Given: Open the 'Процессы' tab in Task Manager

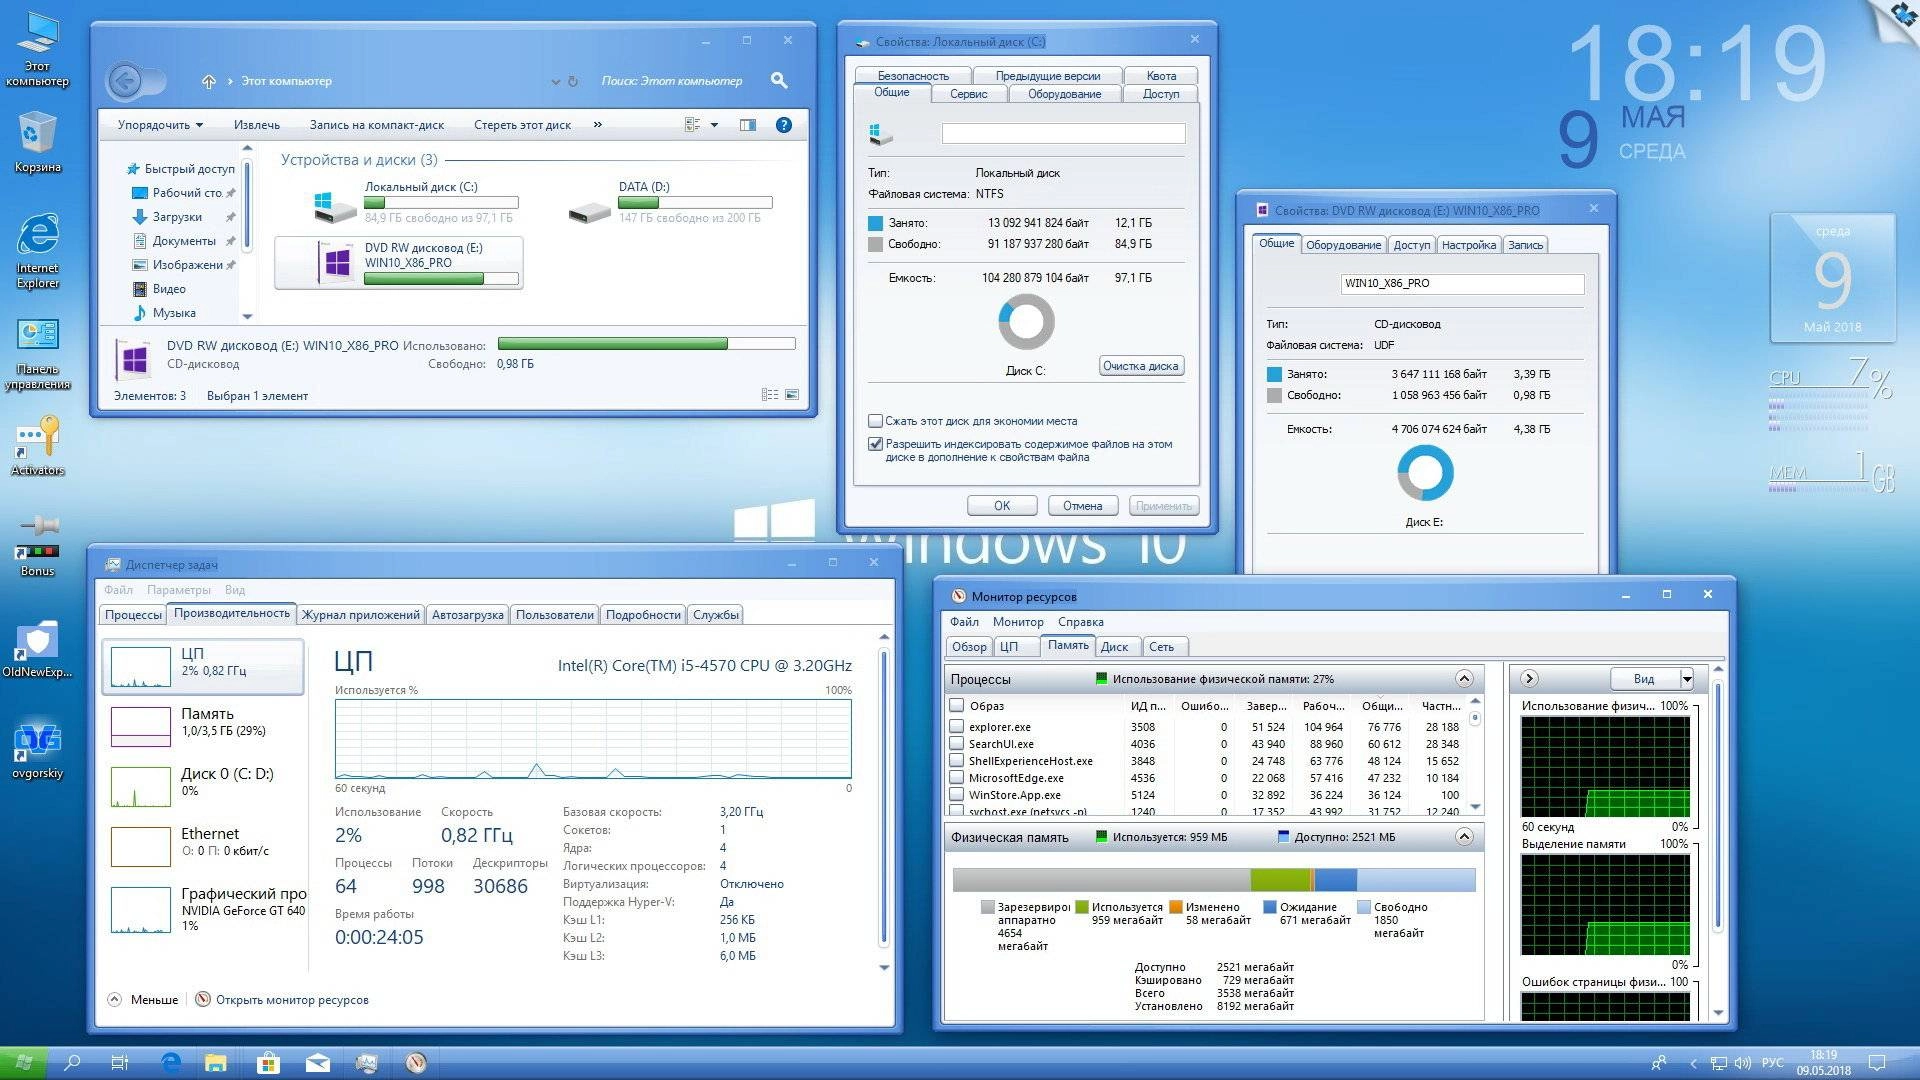Looking at the screenshot, I should [133, 615].
